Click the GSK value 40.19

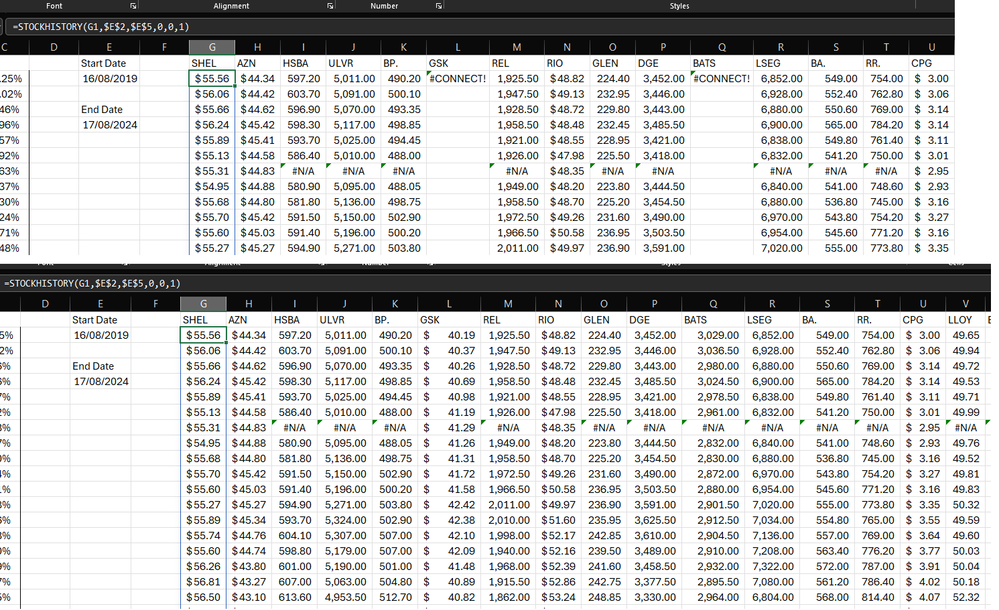pos(449,335)
